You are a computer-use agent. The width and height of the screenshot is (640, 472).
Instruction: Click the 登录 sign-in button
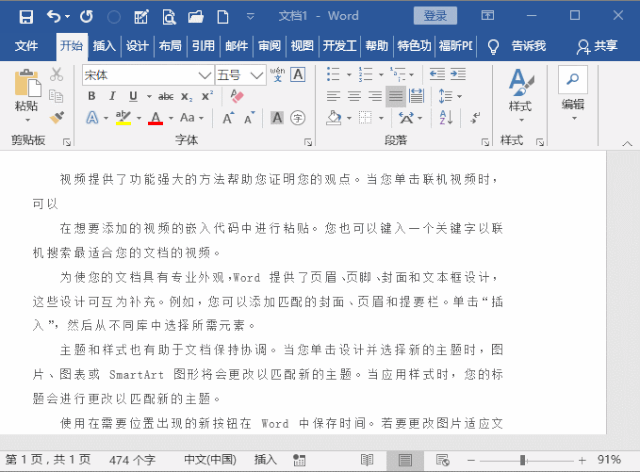coord(435,16)
